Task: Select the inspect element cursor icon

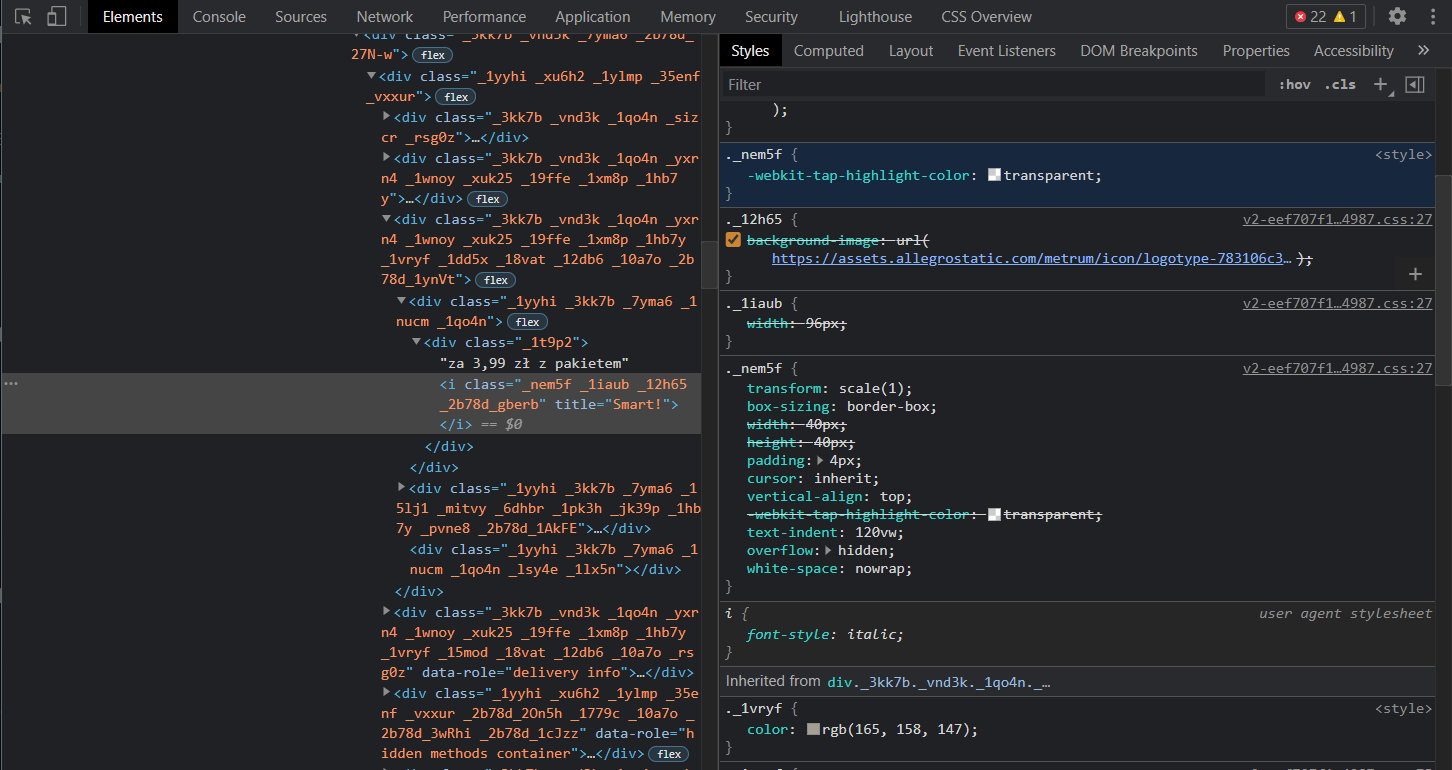Action: tap(22, 16)
